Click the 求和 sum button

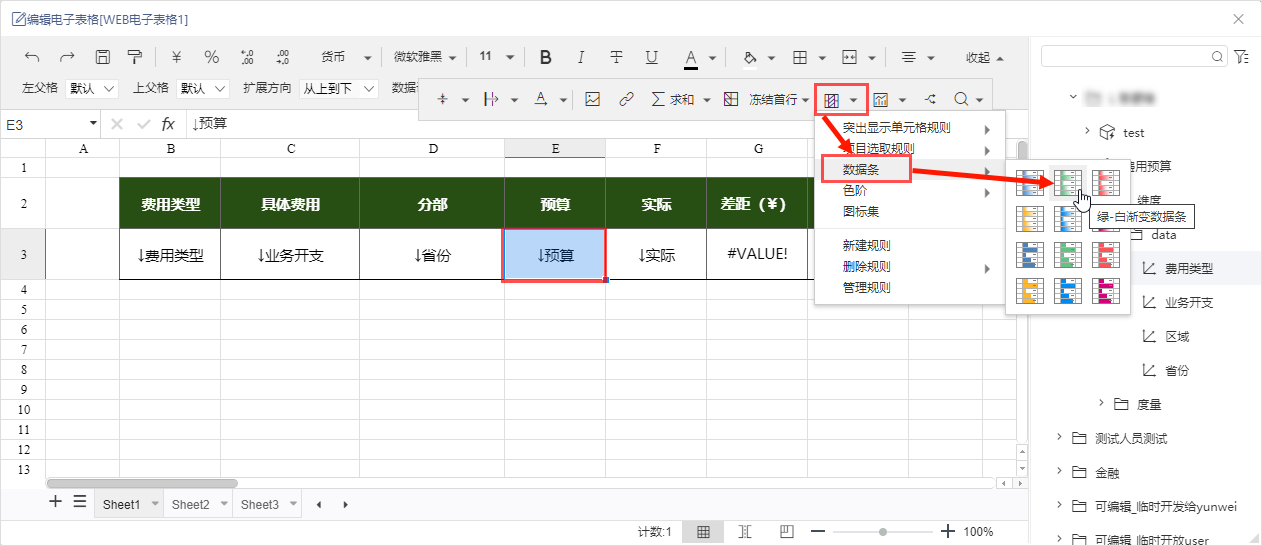click(x=673, y=99)
